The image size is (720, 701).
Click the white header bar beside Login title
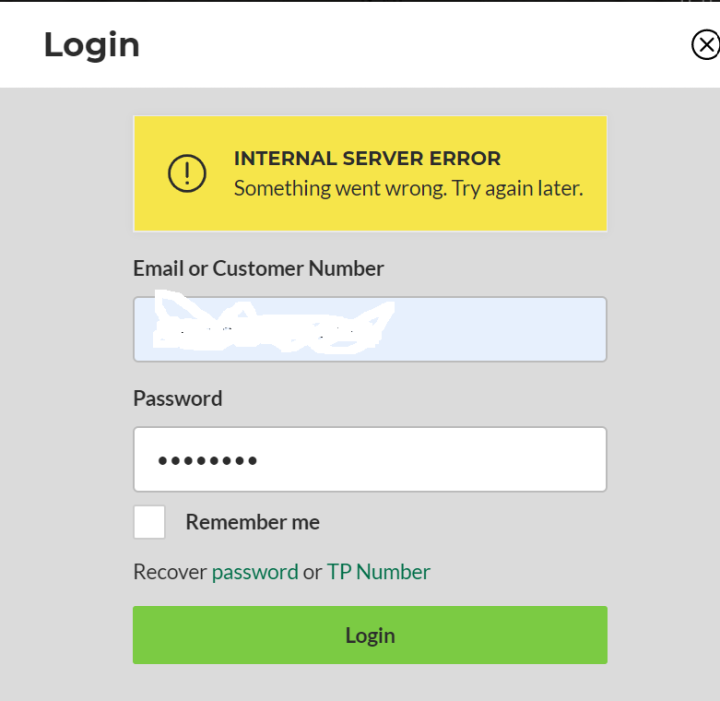coord(400,45)
